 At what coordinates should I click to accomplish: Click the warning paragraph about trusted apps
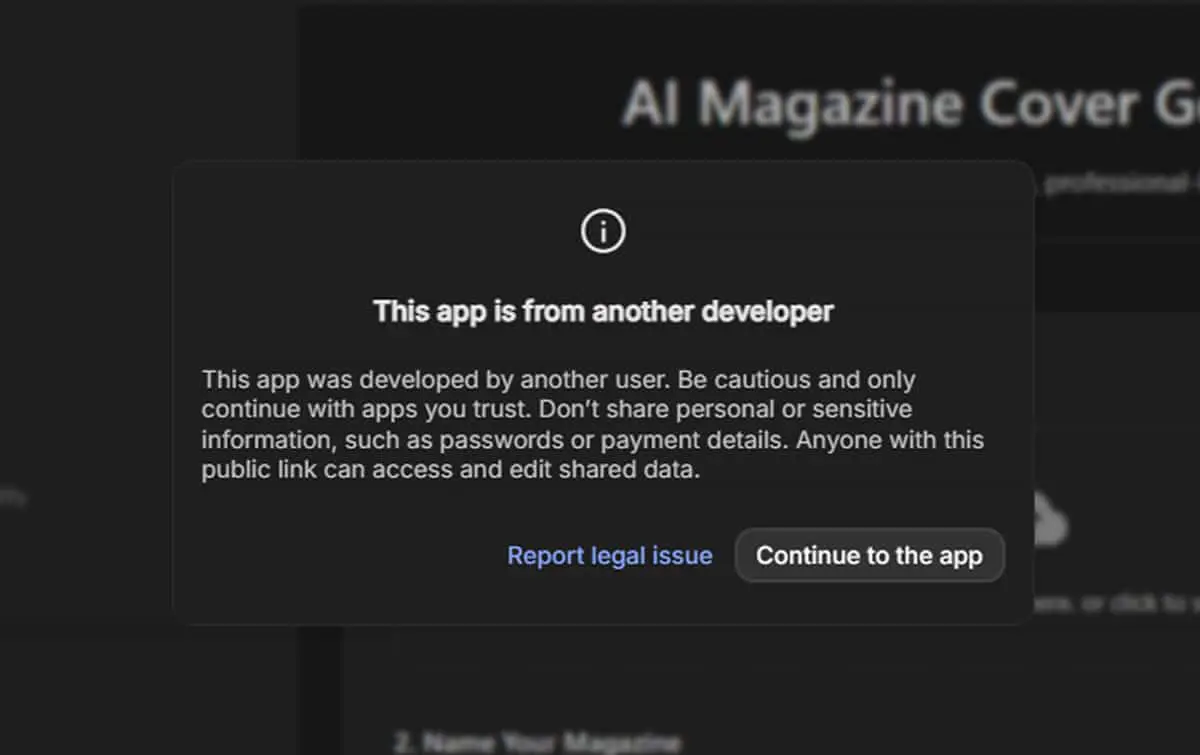pyautogui.click(x=594, y=425)
